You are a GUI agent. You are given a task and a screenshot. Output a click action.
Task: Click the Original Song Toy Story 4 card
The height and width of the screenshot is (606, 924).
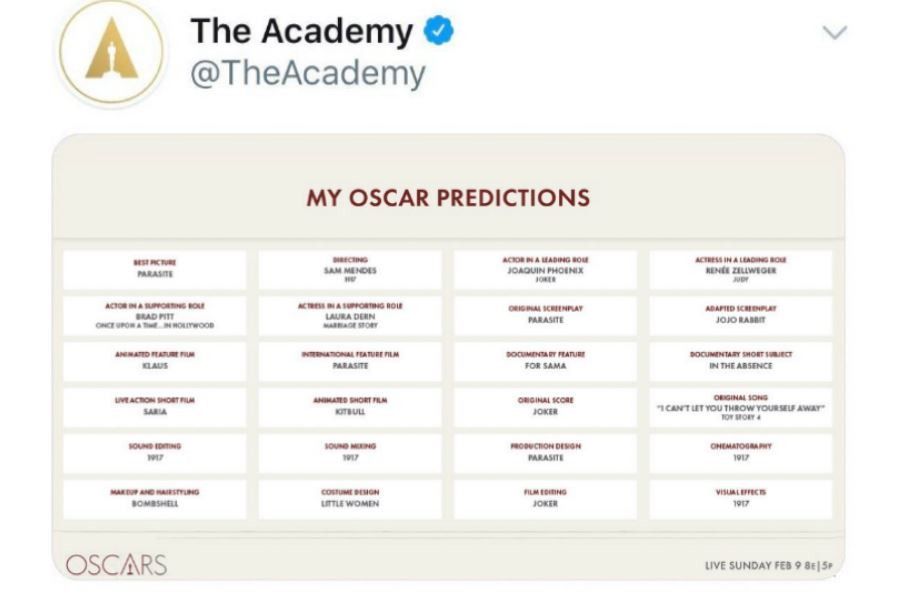click(x=741, y=407)
